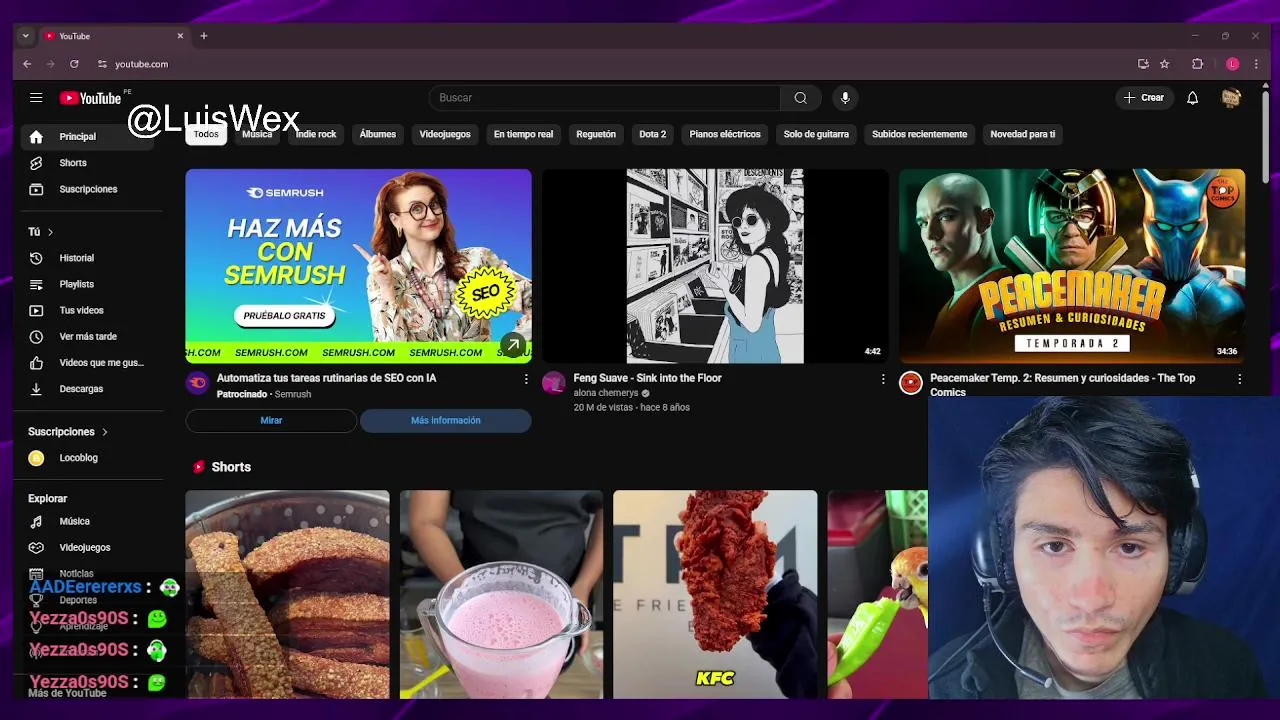Open the crispy pork Short thumbnail
Screen dimensions: 1280x720
click(x=287, y=594)
